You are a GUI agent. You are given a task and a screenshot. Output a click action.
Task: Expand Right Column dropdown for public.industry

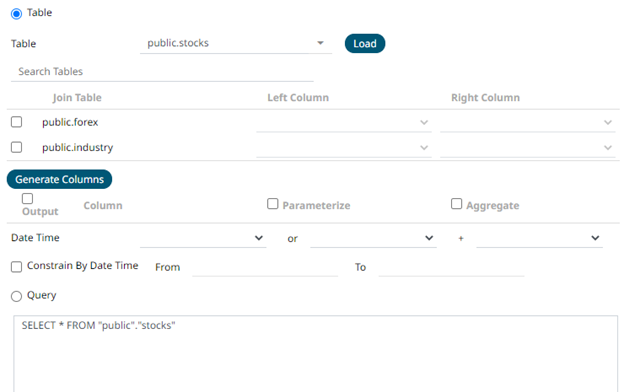(x=528, y=148)
